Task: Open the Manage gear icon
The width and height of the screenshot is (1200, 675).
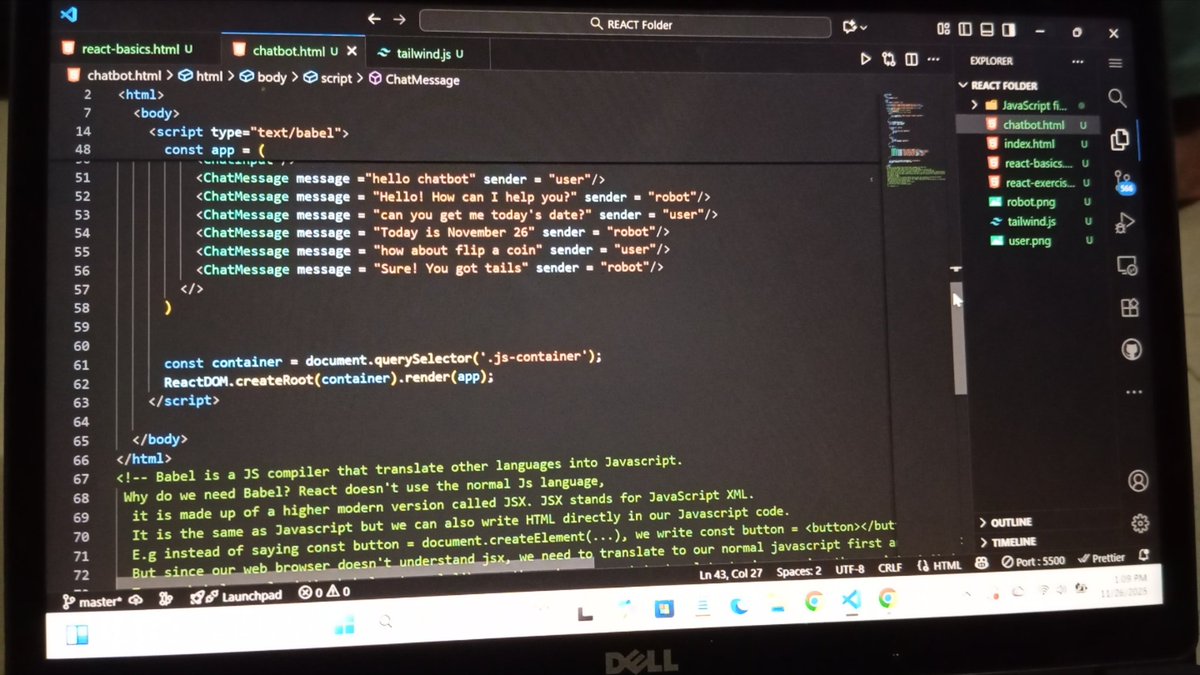Action: 1140,524
